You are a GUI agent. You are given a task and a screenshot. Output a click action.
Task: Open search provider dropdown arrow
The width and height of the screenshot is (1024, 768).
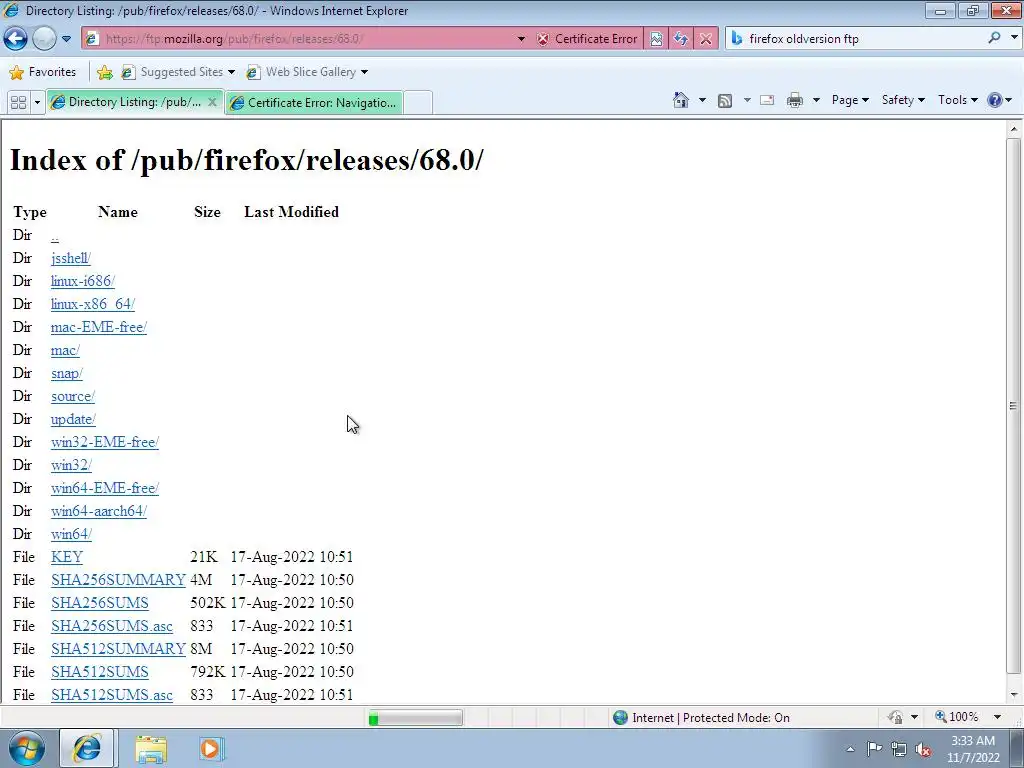pos(1014,38)
